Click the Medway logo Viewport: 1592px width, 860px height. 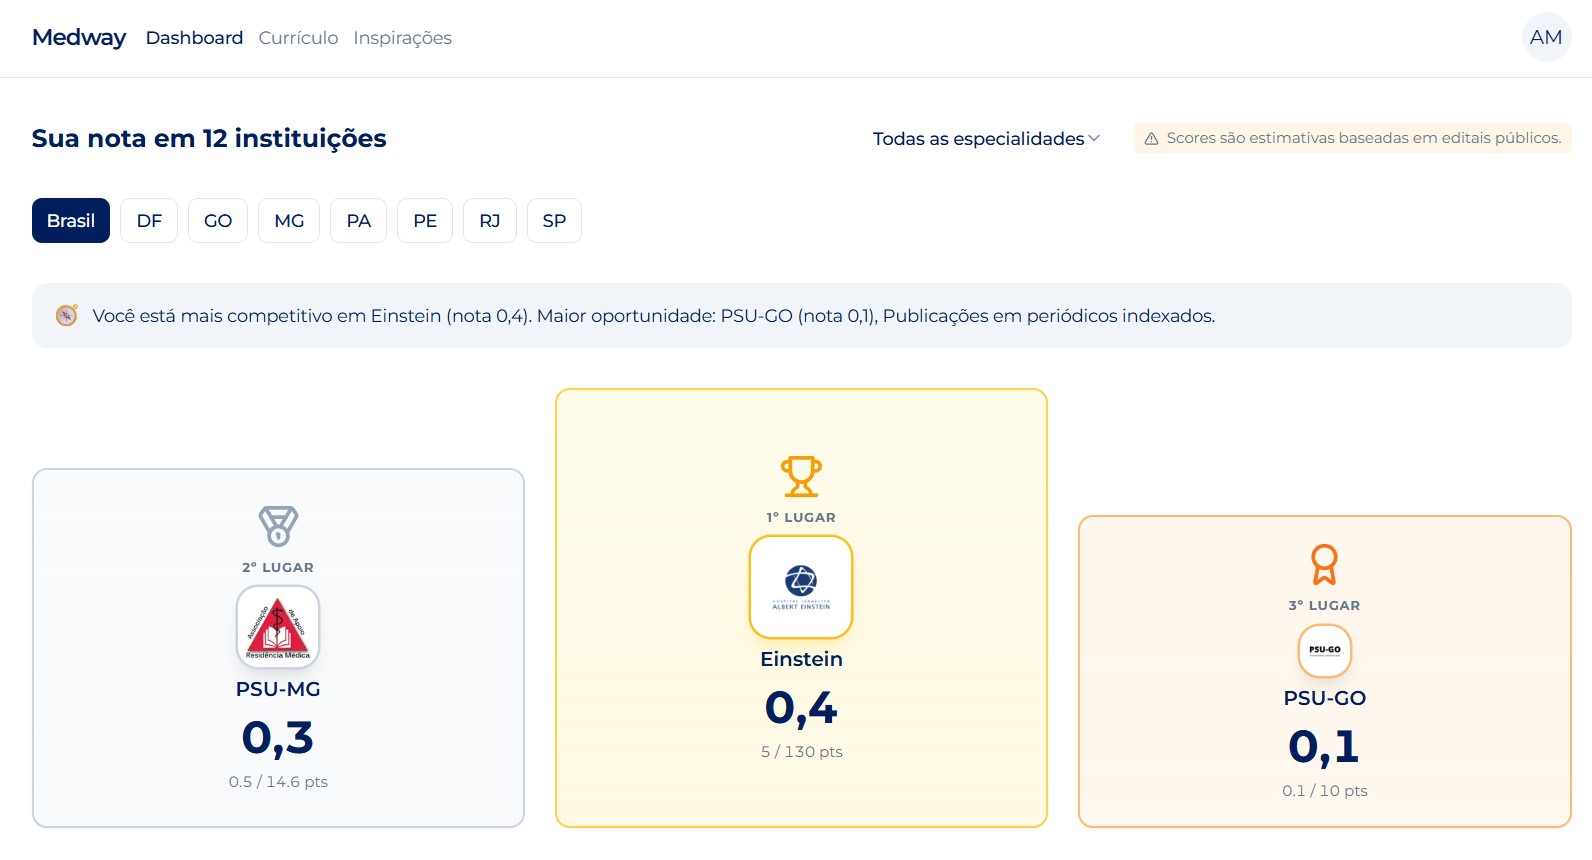[79, 38]
